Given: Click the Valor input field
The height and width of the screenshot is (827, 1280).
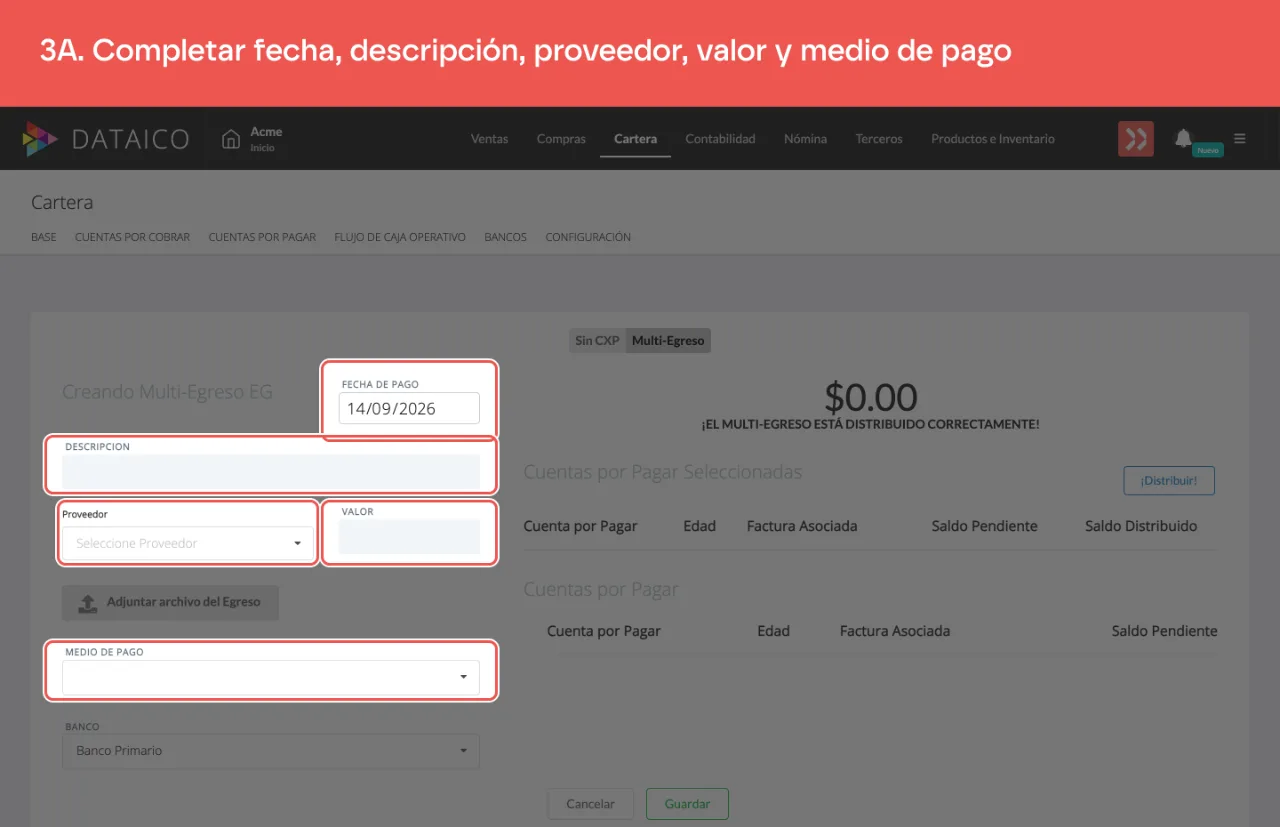Looking at the screenshot, I should click(409, 537).
